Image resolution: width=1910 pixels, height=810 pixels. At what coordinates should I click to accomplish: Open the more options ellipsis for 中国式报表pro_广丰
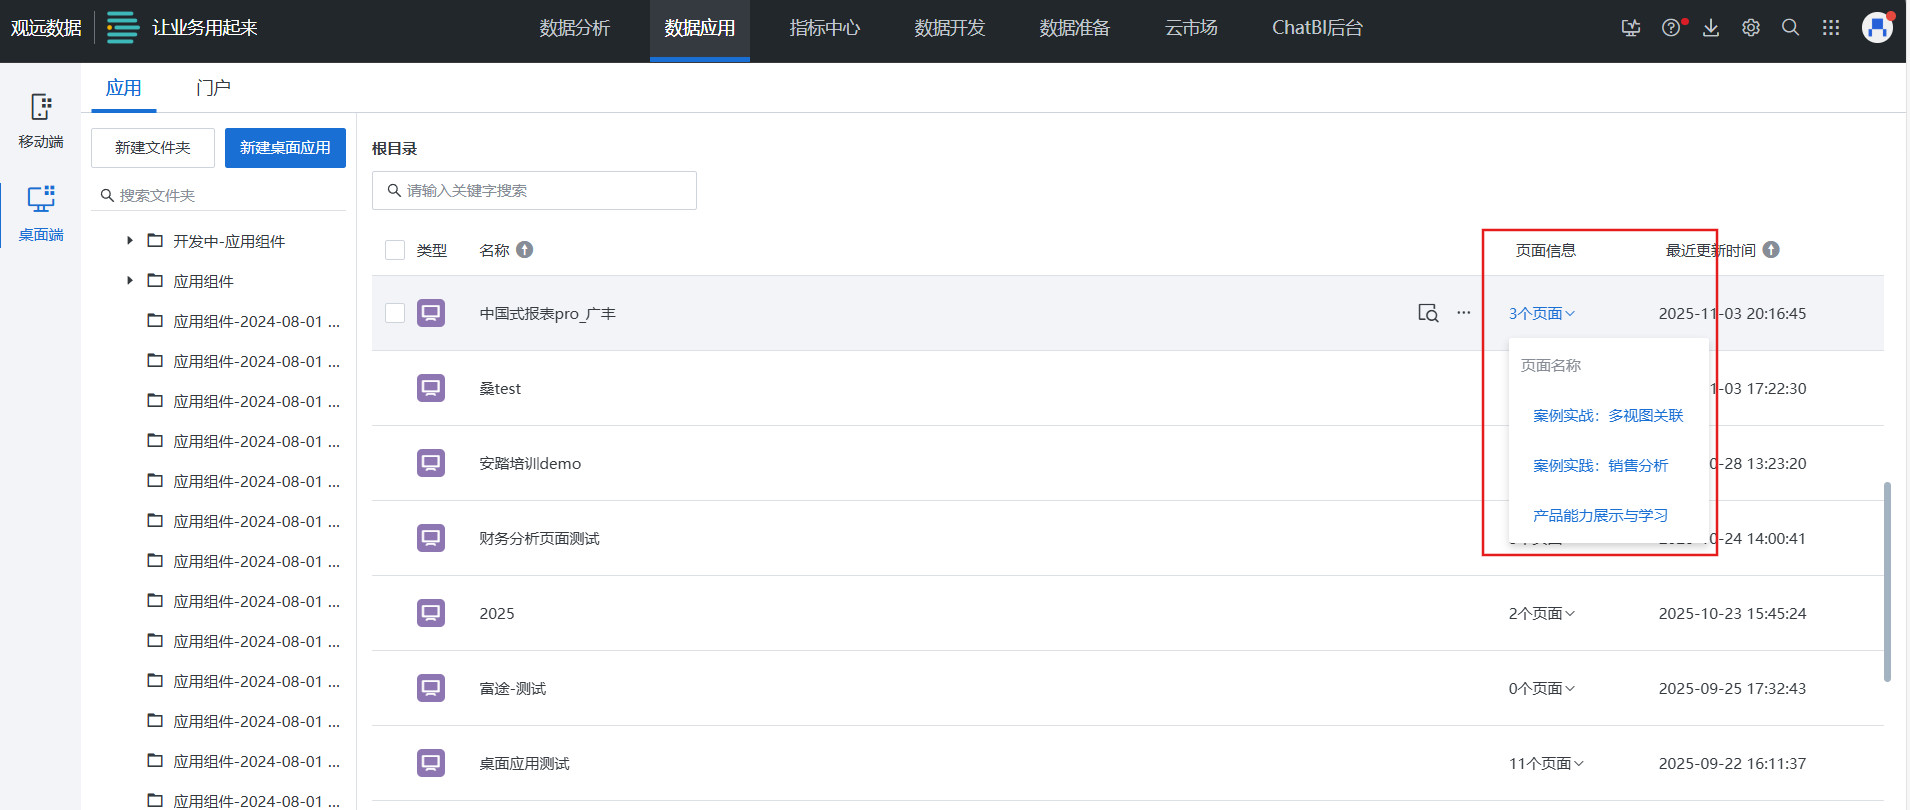pyautogui.click(x=1464, y=313)
